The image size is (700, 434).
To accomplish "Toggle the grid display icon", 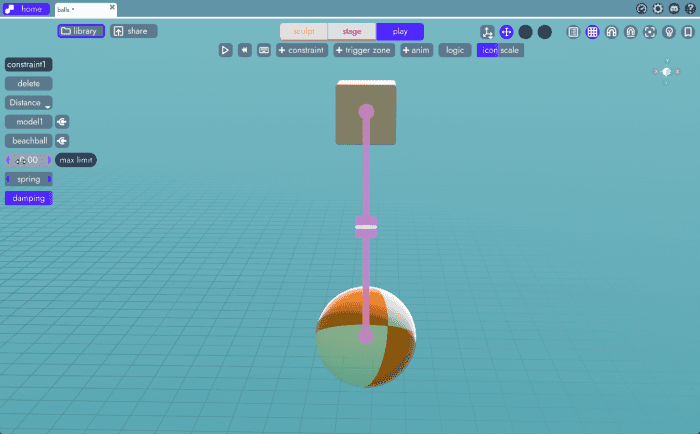I will click(x=592, y=32).
